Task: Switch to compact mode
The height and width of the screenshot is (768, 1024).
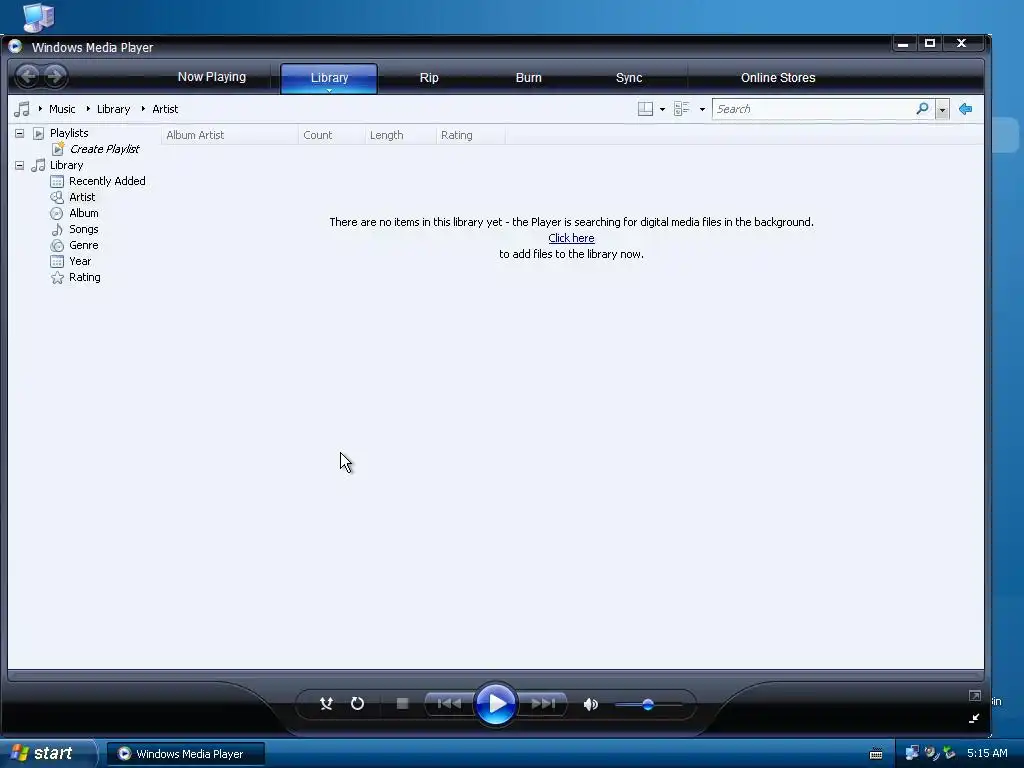Action: click(974, 718)
